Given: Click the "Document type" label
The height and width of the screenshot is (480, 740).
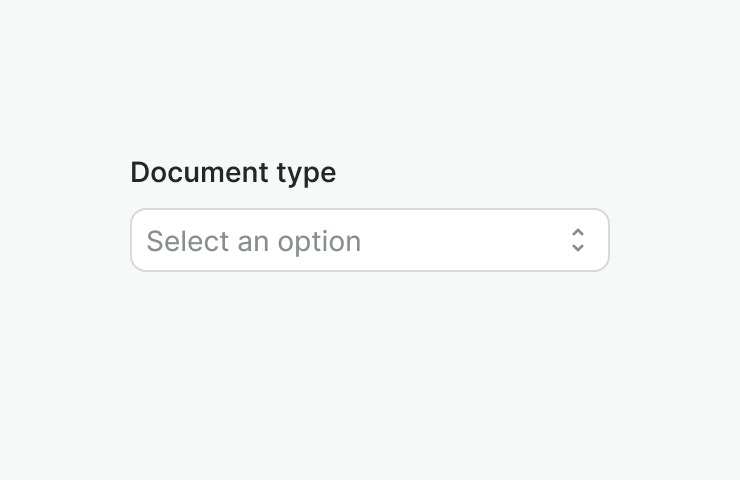Looking at the screenshot, I should [233, 173].
